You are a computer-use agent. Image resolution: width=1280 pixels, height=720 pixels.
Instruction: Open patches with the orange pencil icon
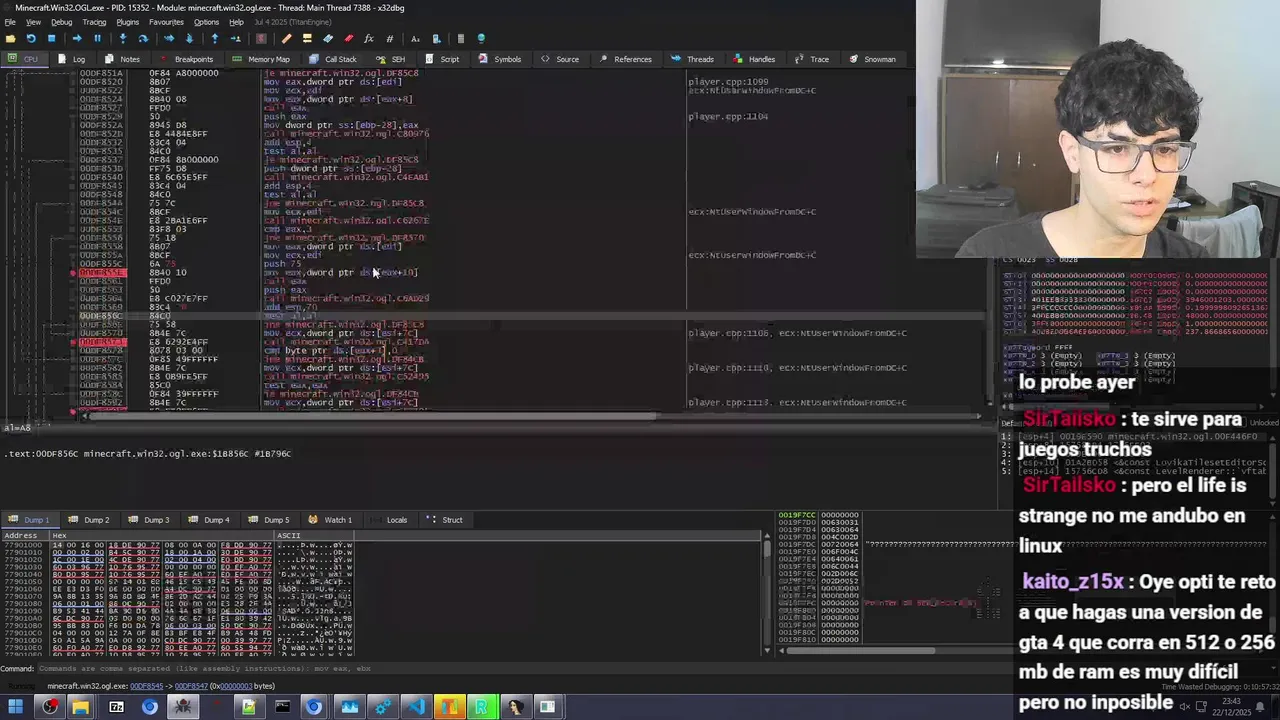click(x=287, y=38)
